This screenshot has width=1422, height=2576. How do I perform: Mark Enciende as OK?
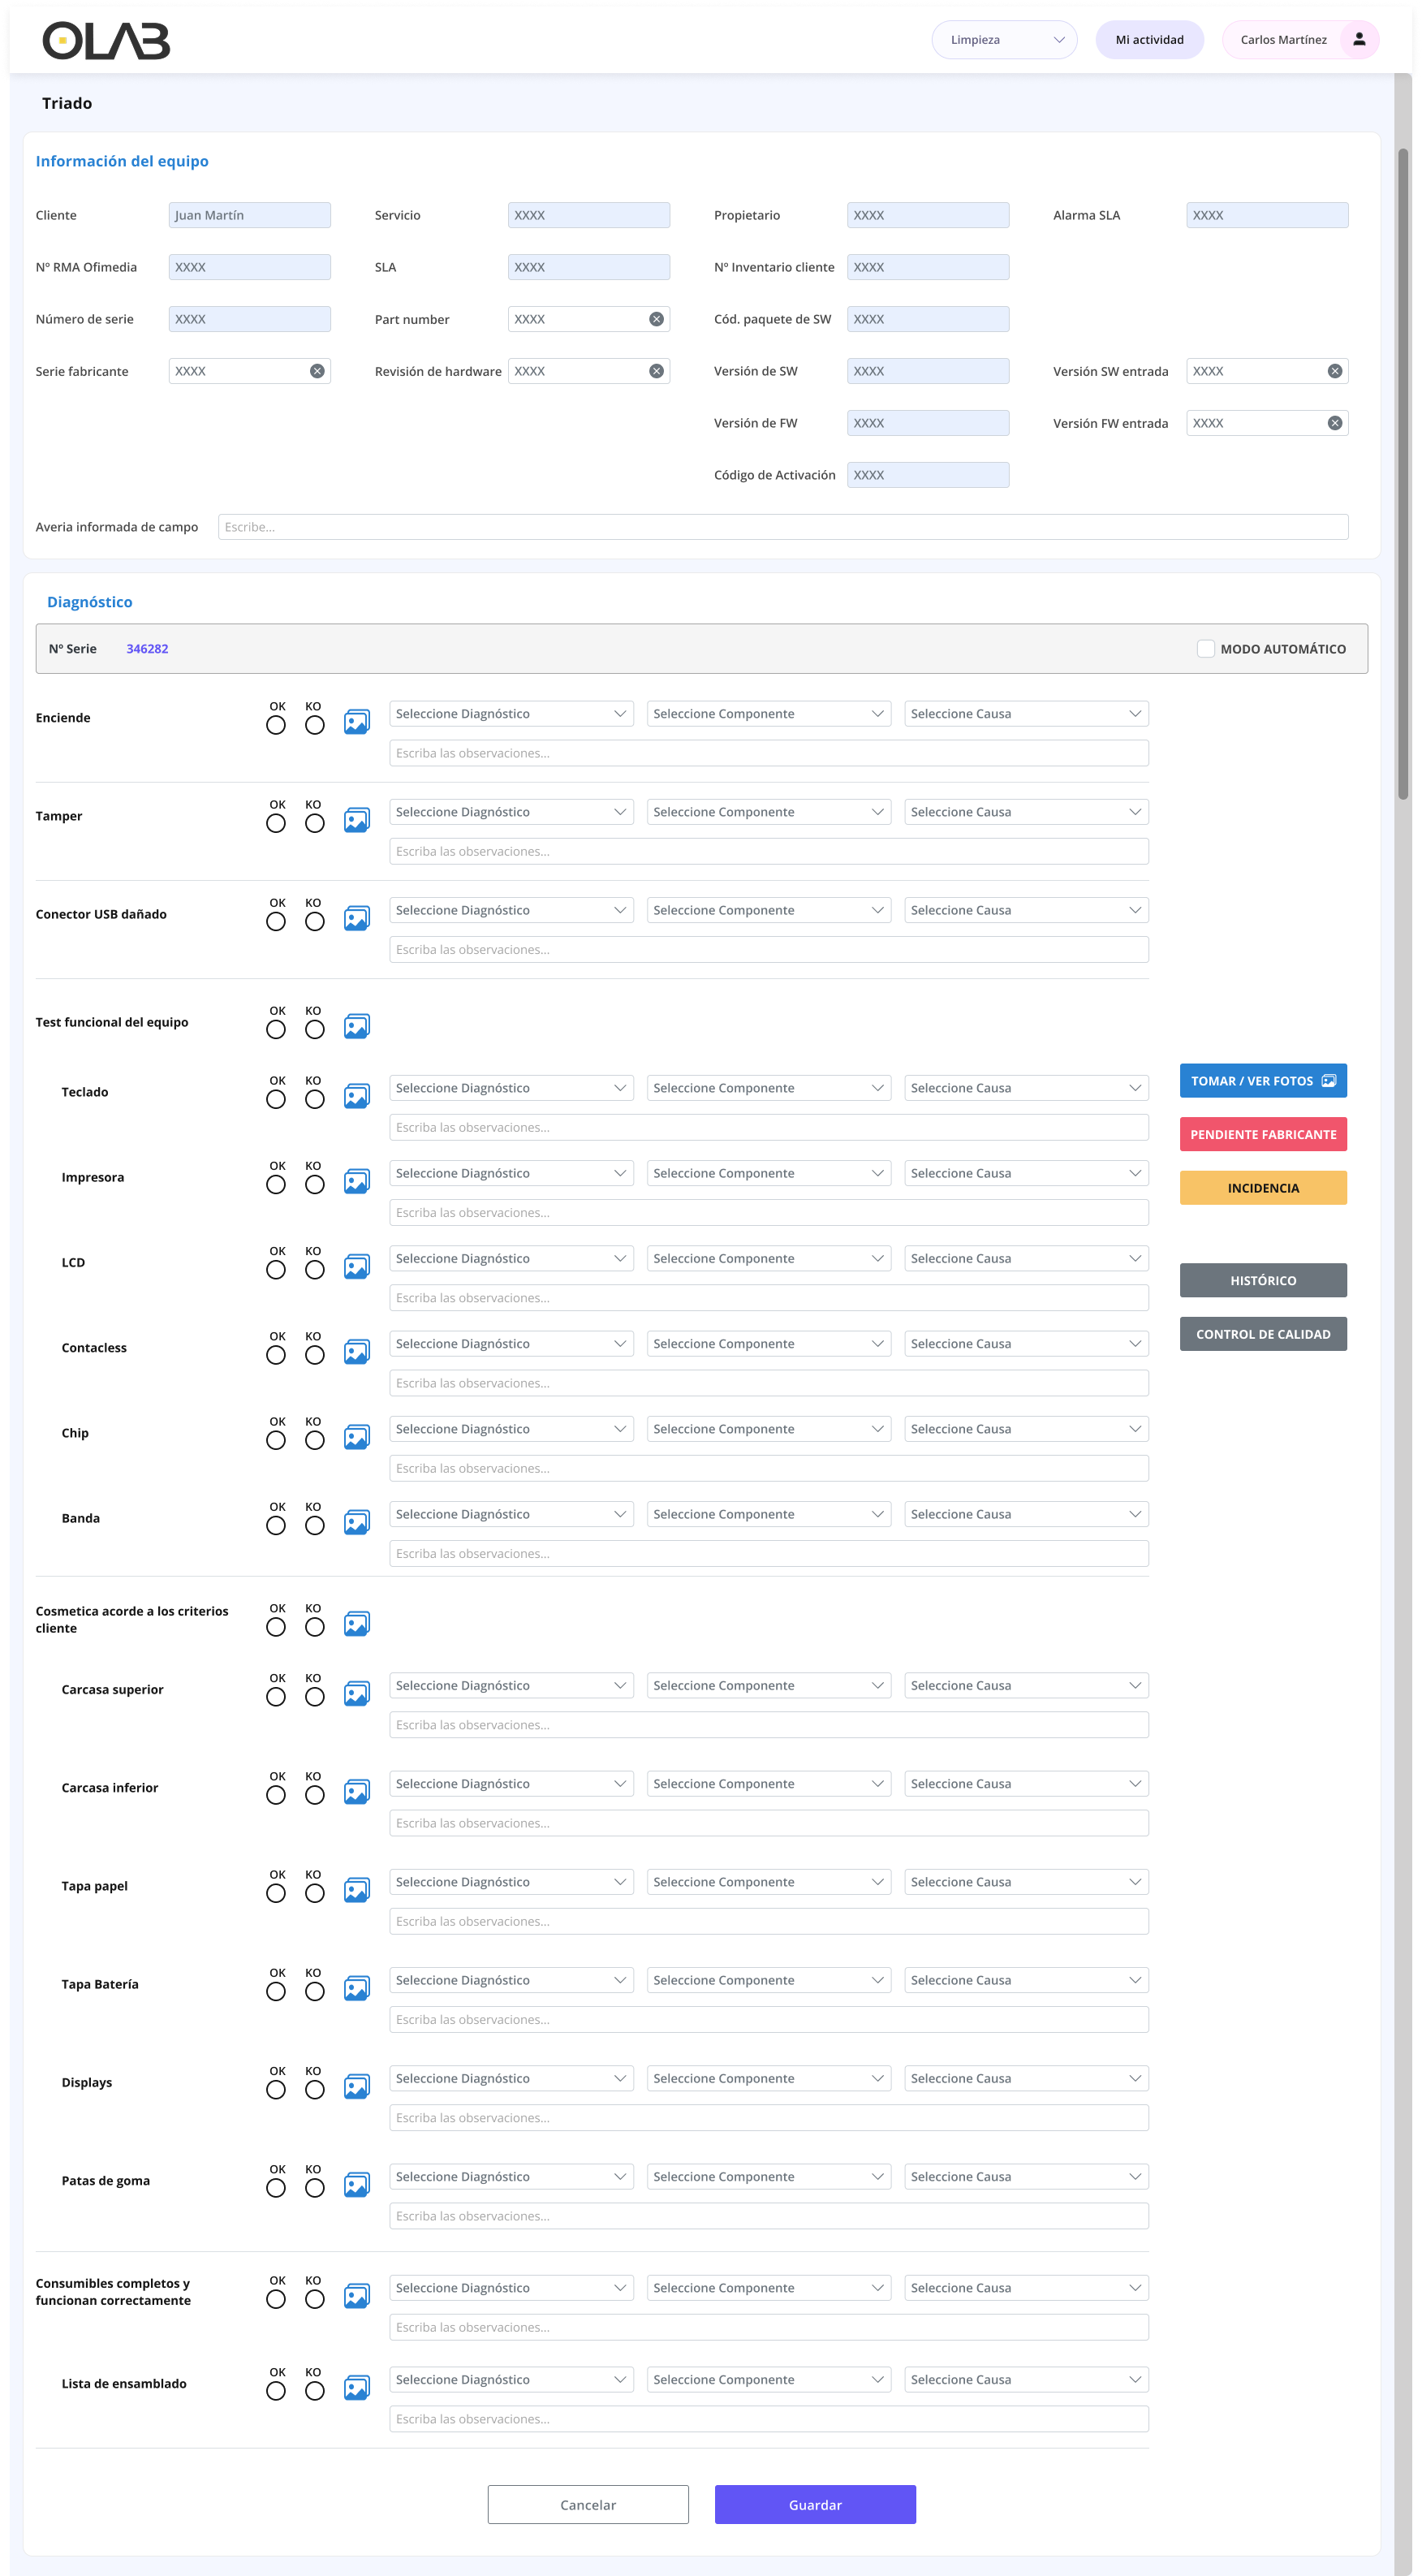(276, 725)
